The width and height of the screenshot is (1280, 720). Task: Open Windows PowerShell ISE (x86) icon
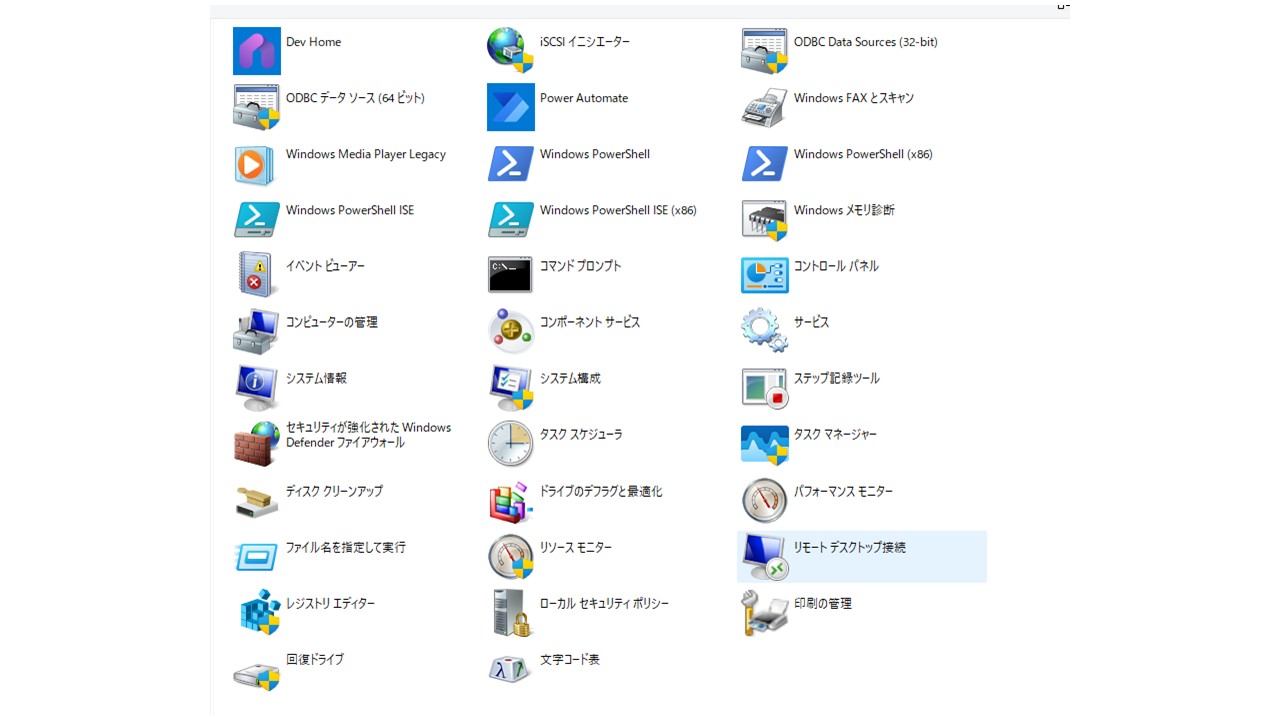click(511, 219)
